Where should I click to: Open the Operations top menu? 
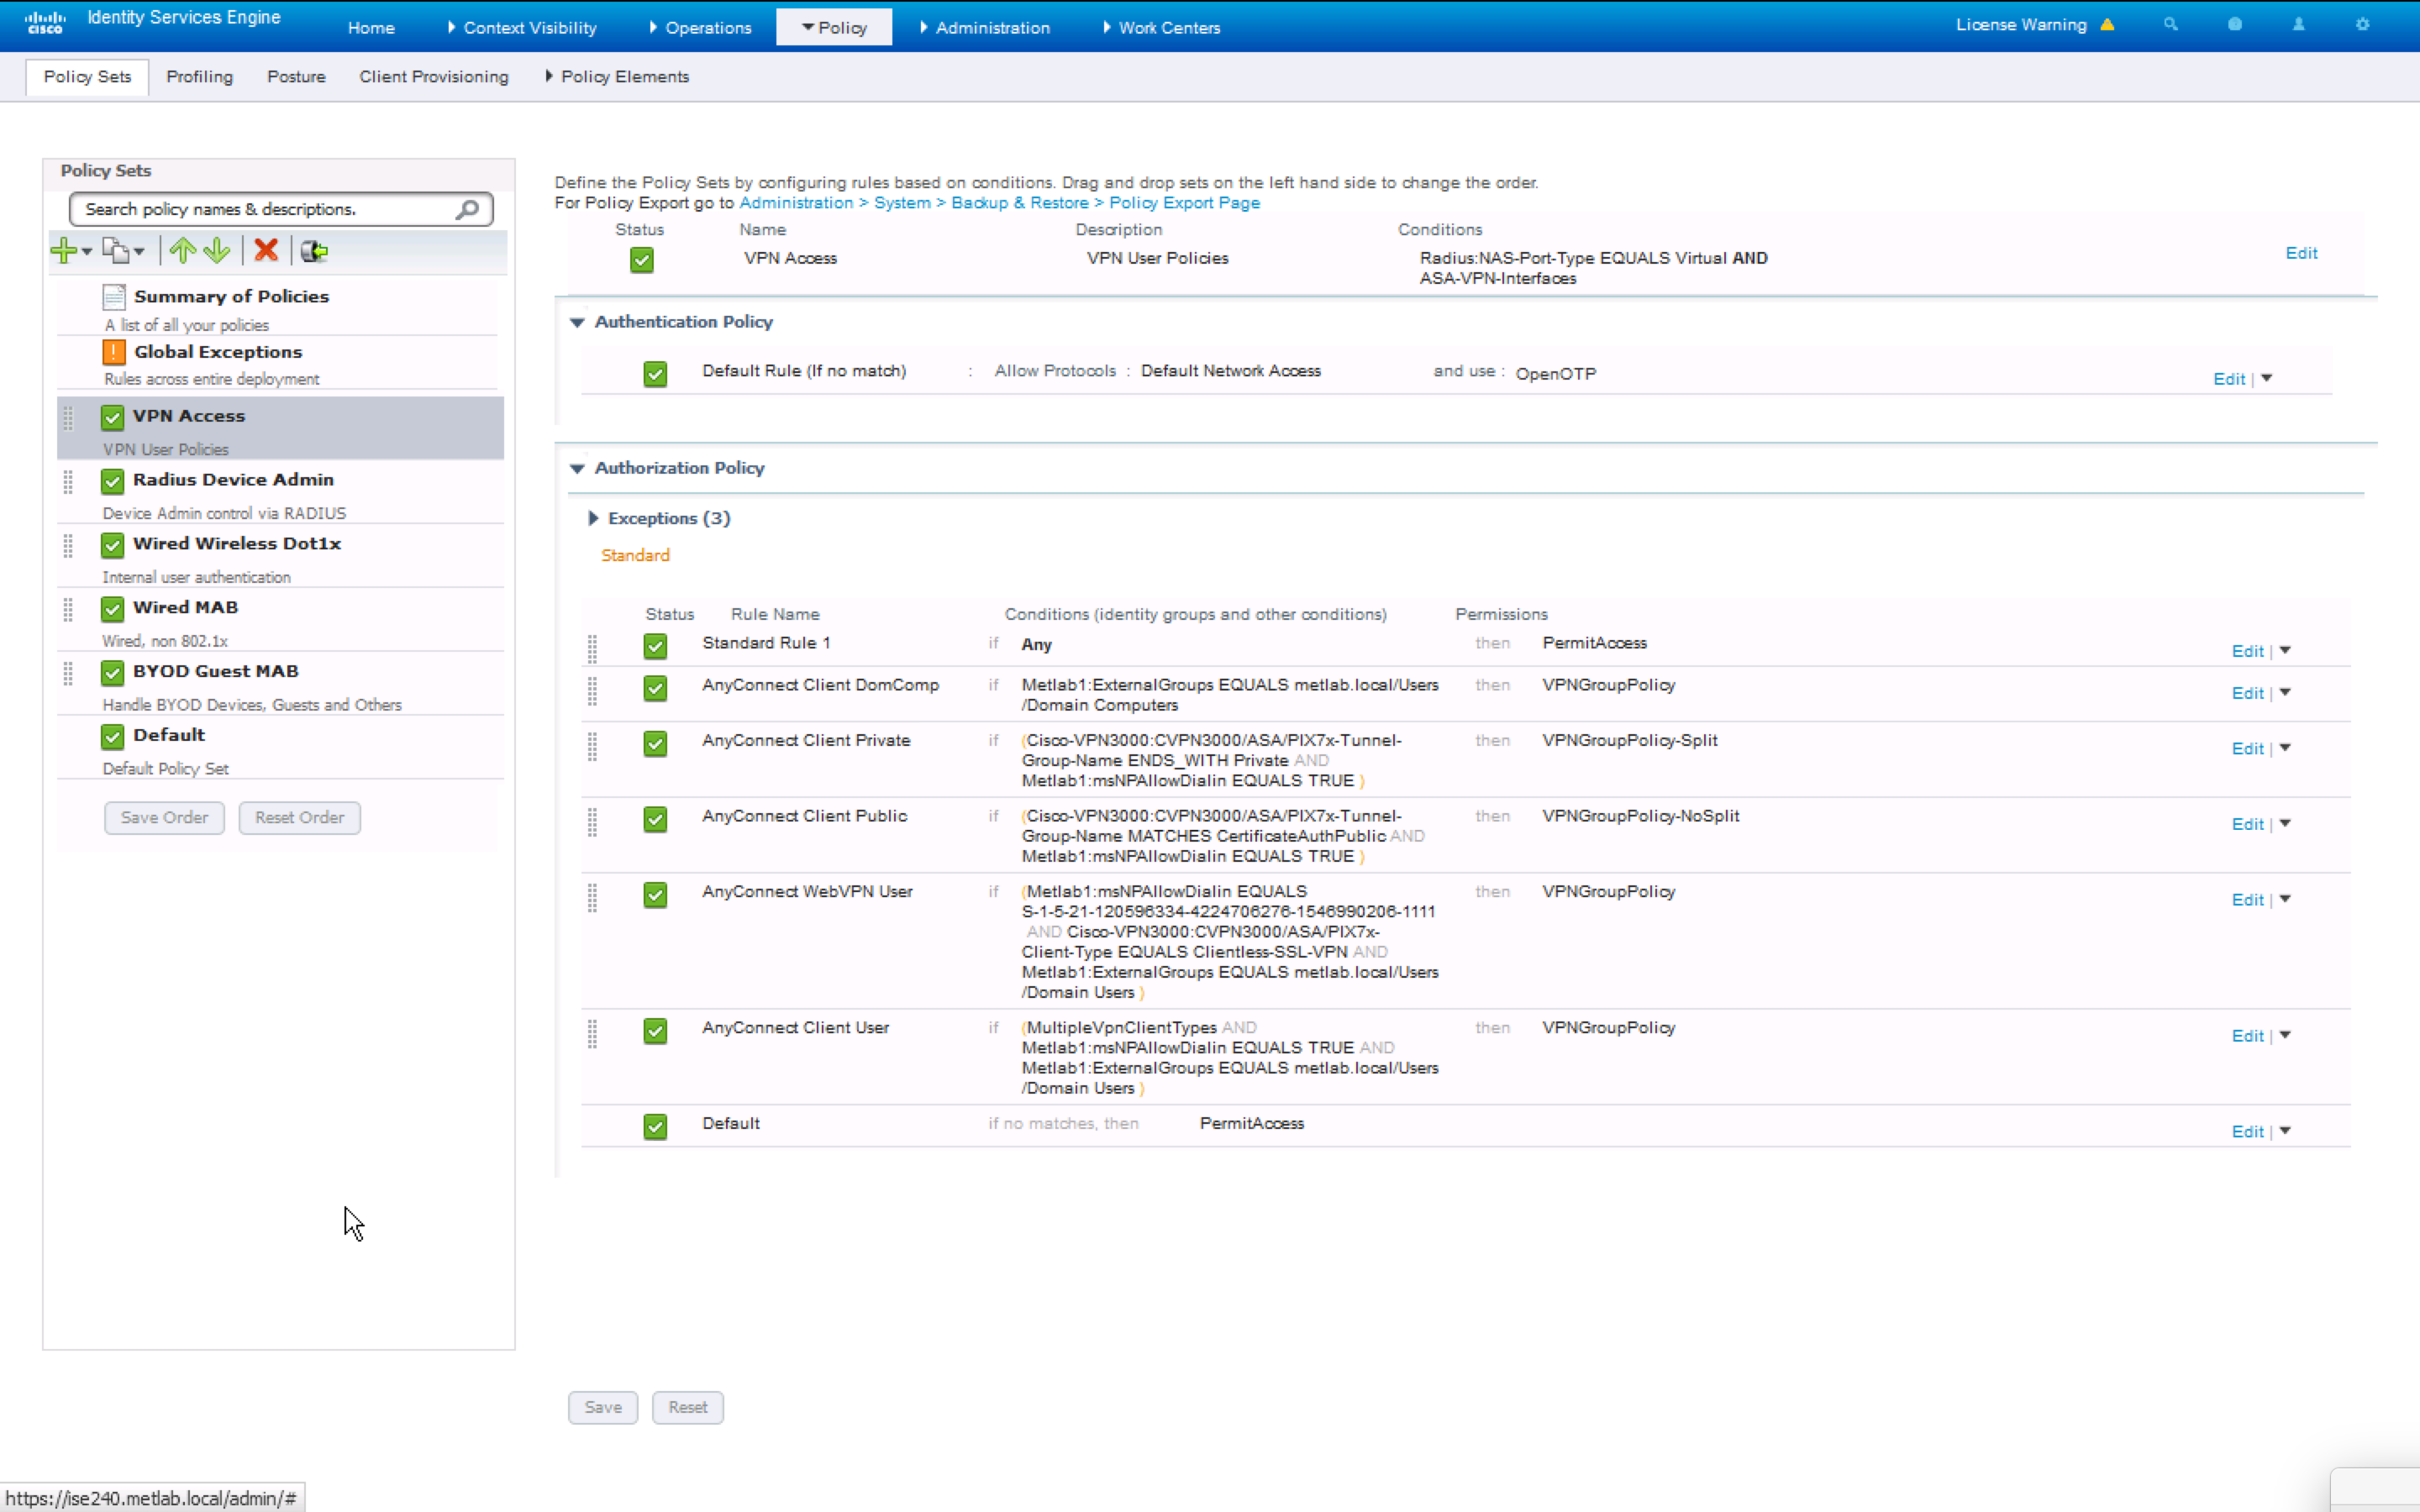[x=700, y=27]
